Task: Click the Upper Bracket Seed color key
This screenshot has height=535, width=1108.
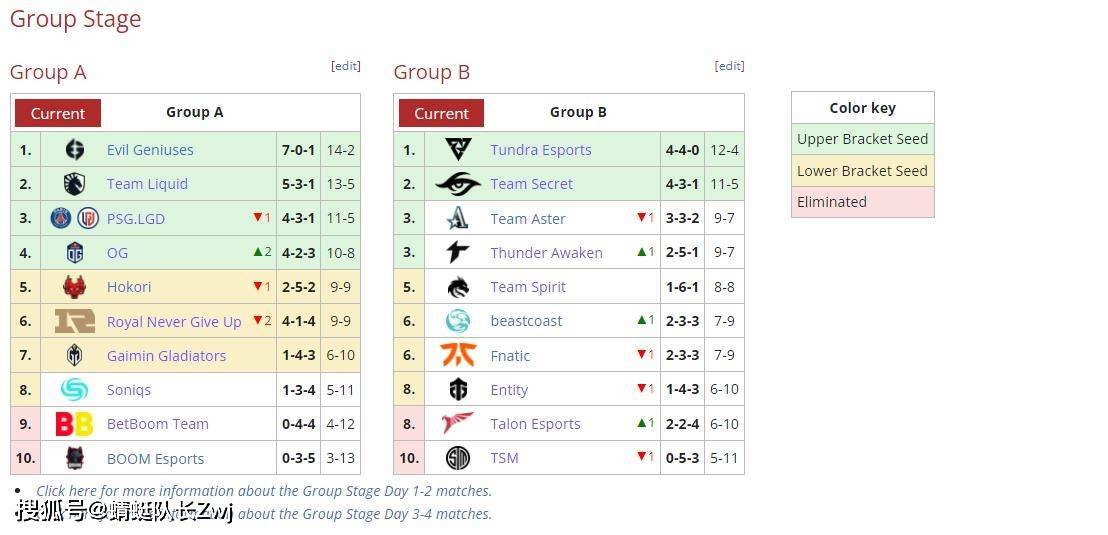Action: [x=863, y=139]
